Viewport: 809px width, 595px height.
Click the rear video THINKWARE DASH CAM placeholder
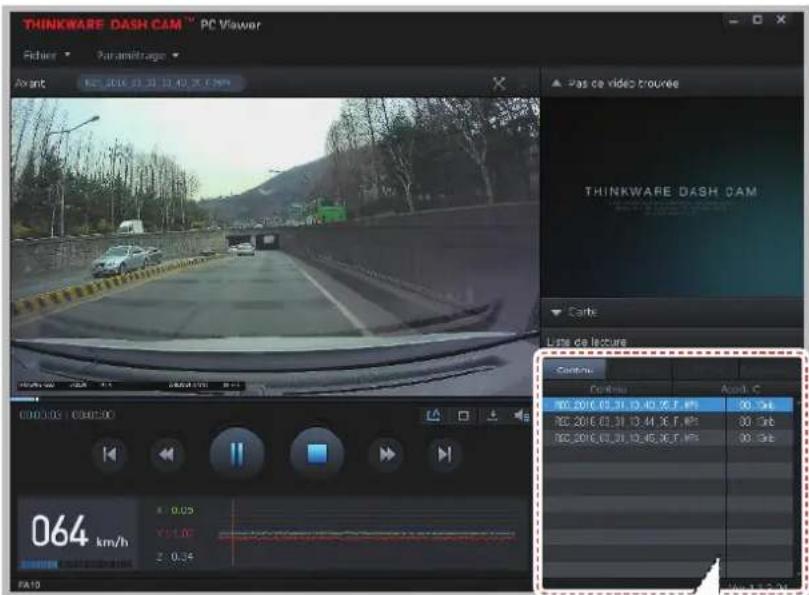(672, 197)
